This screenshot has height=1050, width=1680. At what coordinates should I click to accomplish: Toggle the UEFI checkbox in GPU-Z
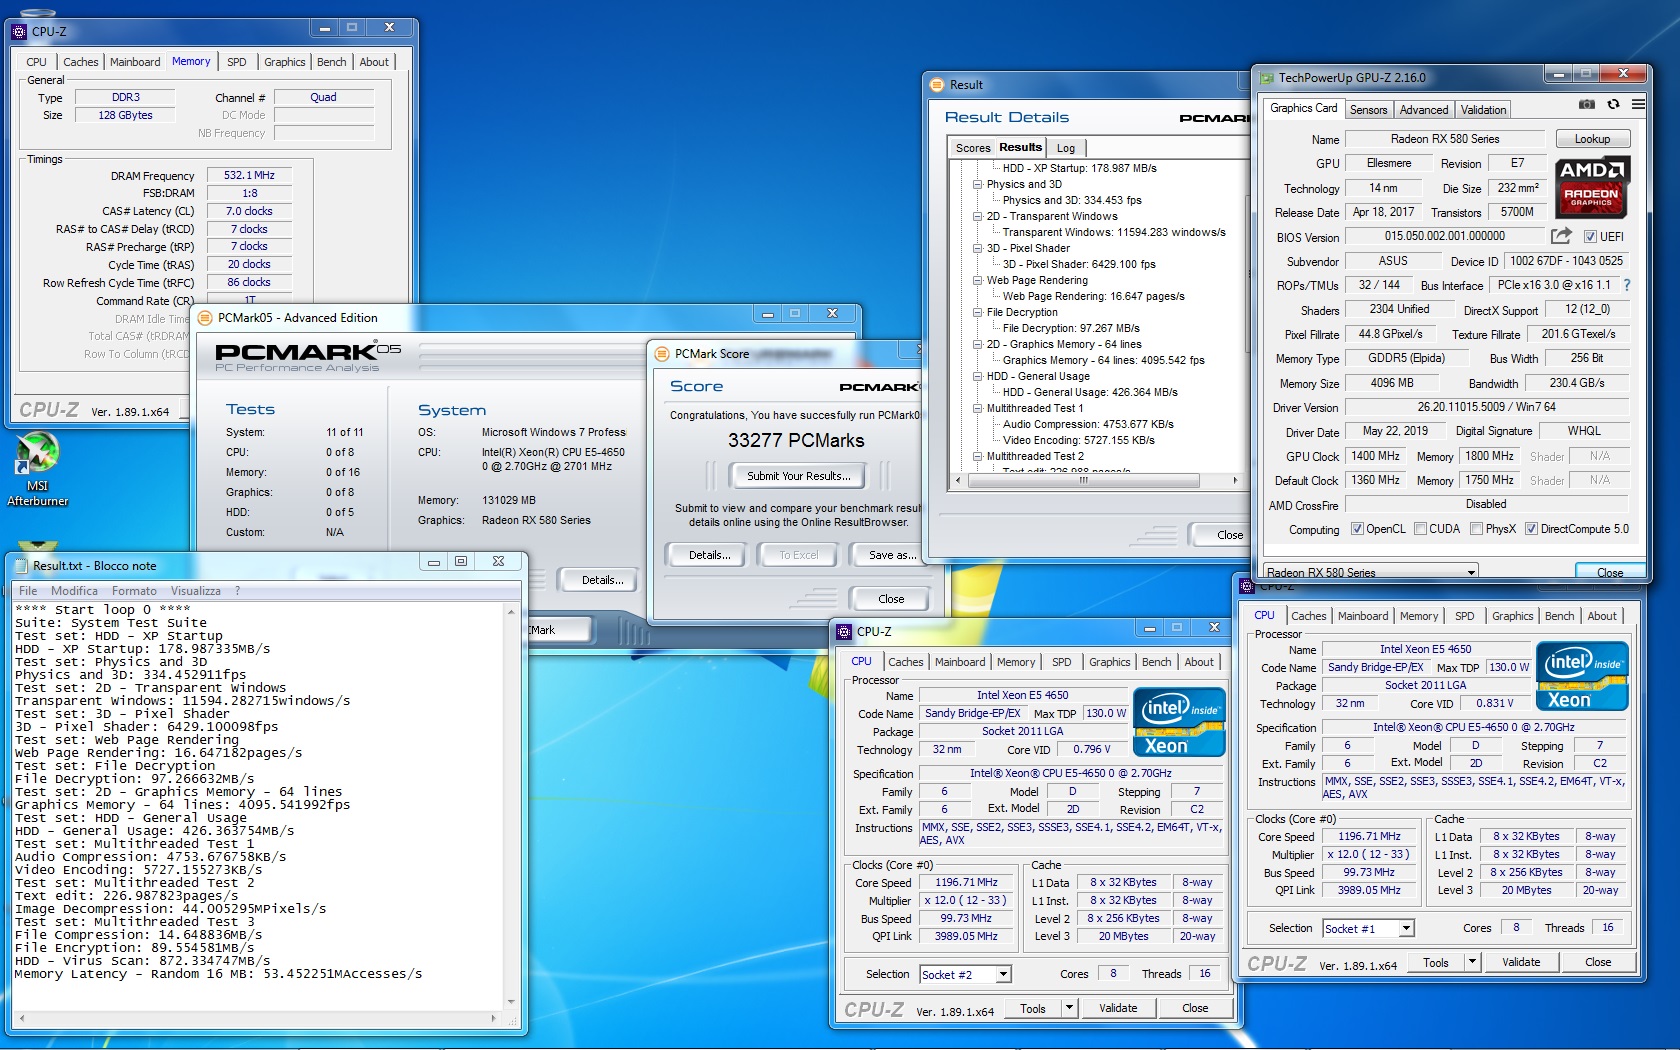1590,237
